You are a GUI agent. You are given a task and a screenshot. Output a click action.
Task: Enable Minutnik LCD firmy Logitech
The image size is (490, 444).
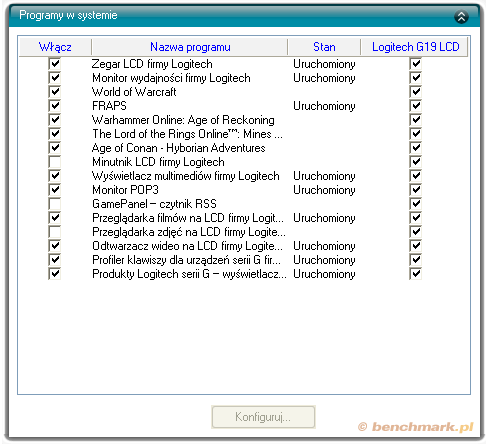coord(55,162)
